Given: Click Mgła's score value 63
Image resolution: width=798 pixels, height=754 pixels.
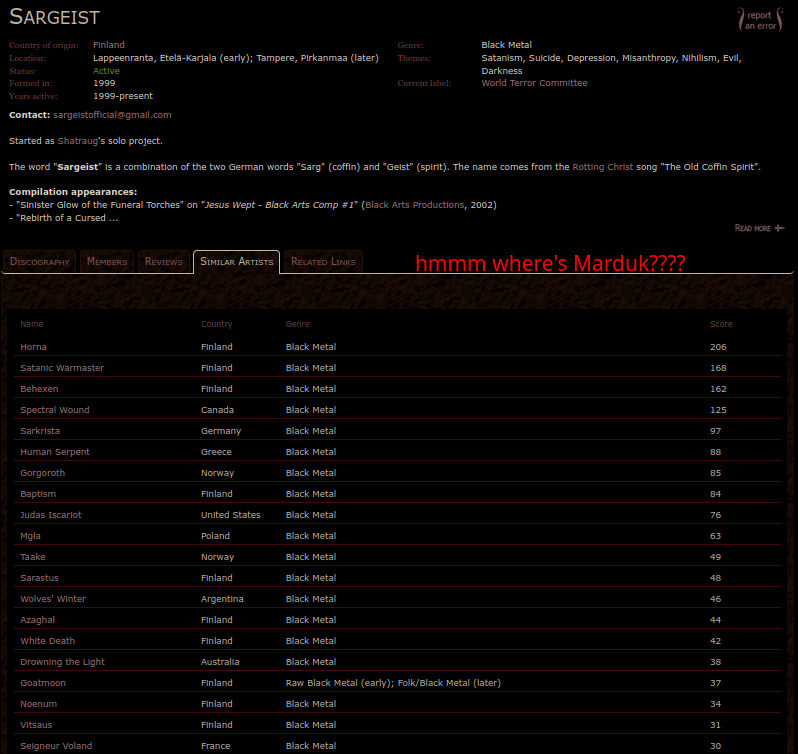Looking at the screenshot, I should (x=715, y=536).
